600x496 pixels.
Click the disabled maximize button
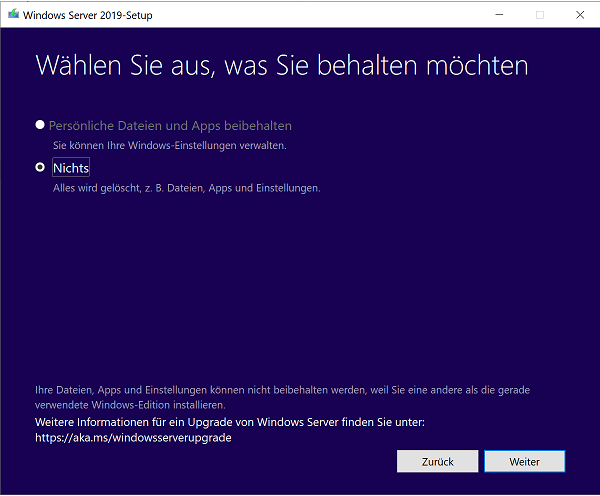pyautogui.click(x=540, y=15)
